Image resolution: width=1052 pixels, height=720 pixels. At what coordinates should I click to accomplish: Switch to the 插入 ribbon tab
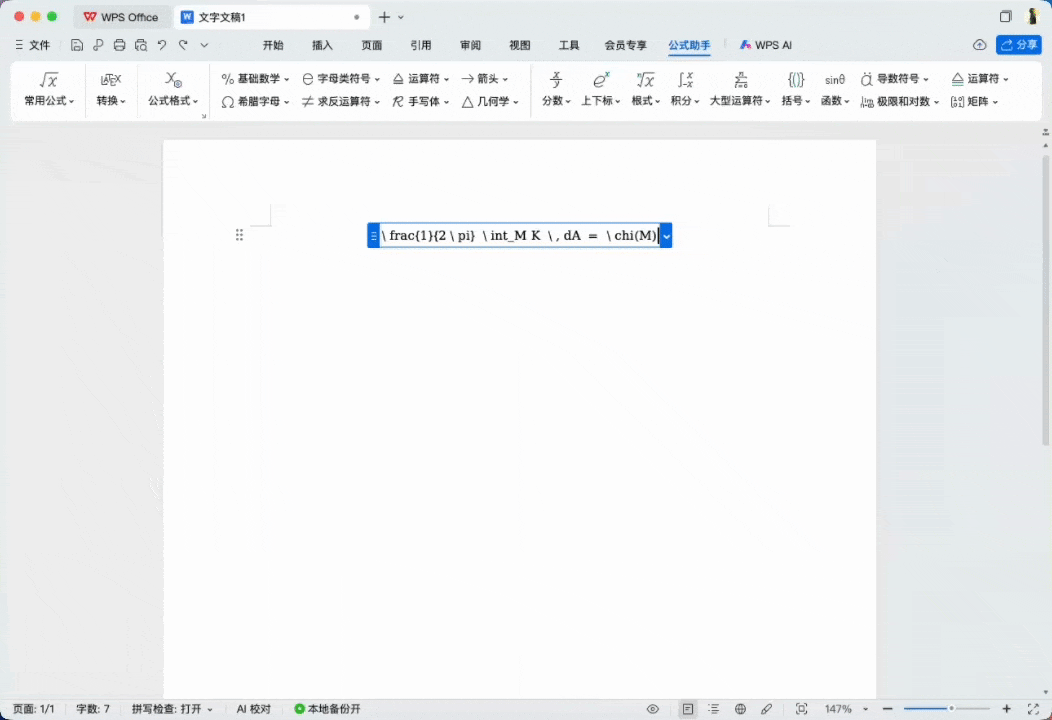(322, 45)
